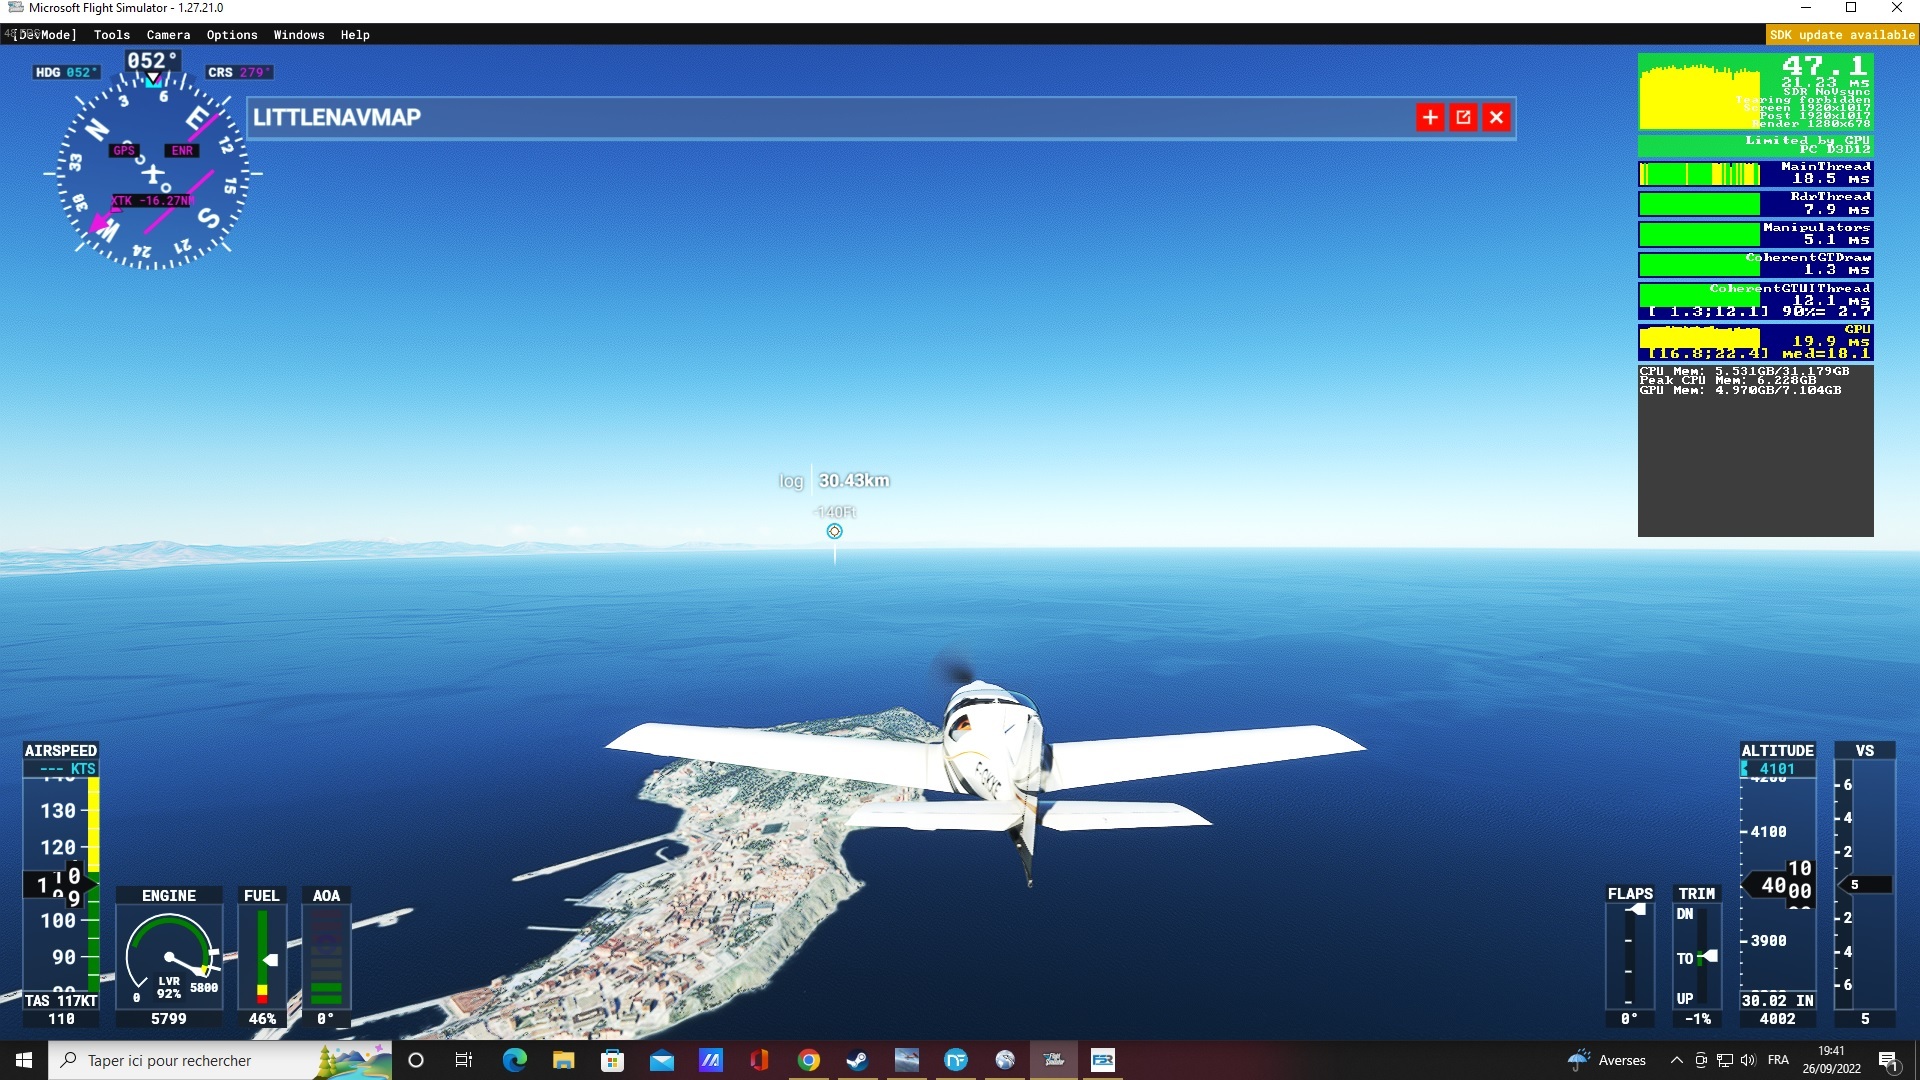
Task: Pop out the LittleNavMap panel window
Action: coord(1463,118)
